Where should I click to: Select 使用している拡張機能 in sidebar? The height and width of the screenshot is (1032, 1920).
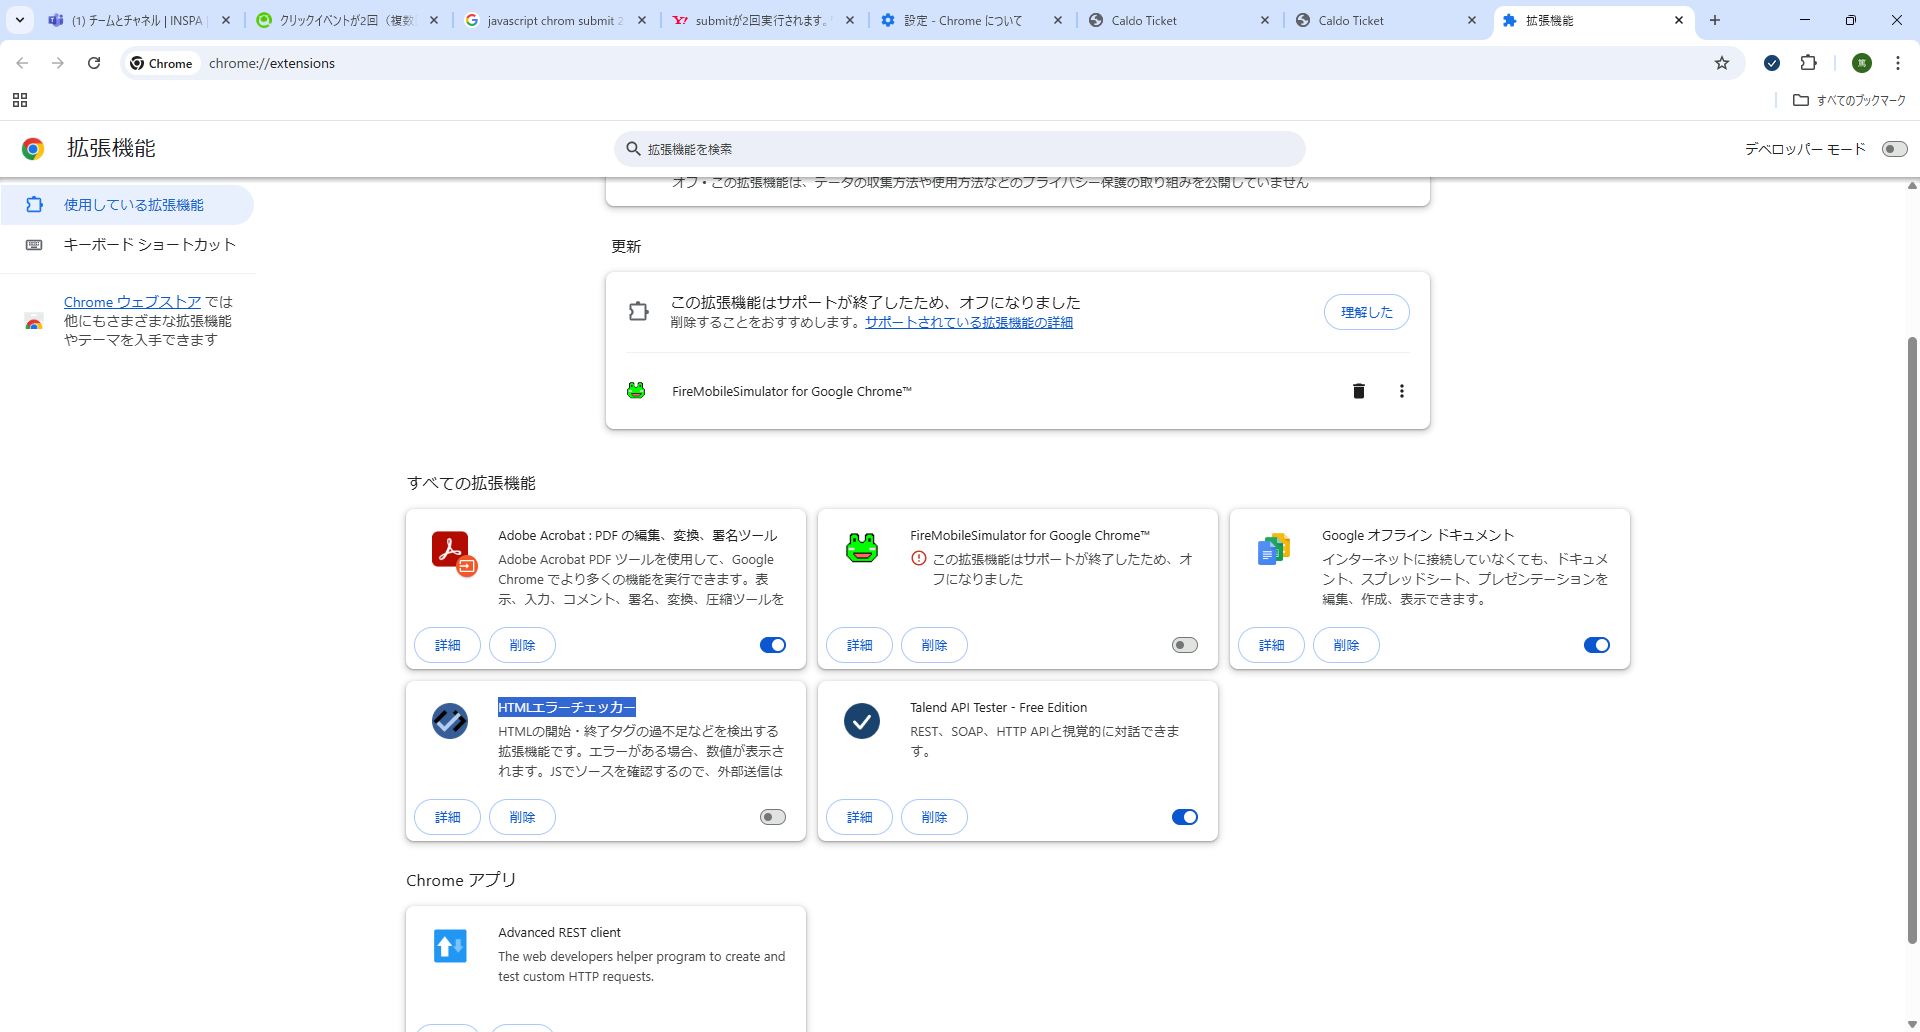[x=127, y=205]
